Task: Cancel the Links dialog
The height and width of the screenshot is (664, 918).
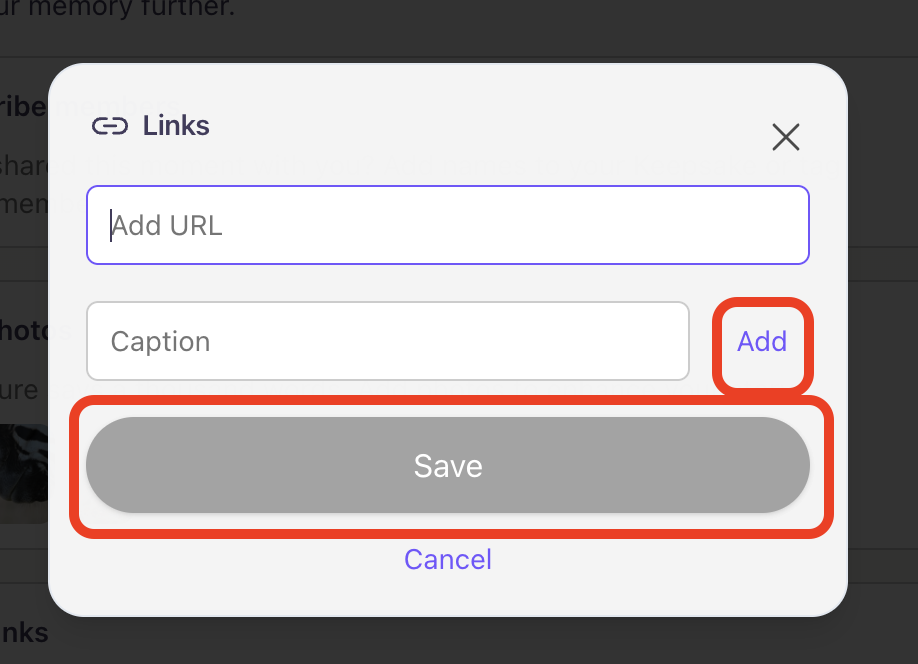Action: 447,558
